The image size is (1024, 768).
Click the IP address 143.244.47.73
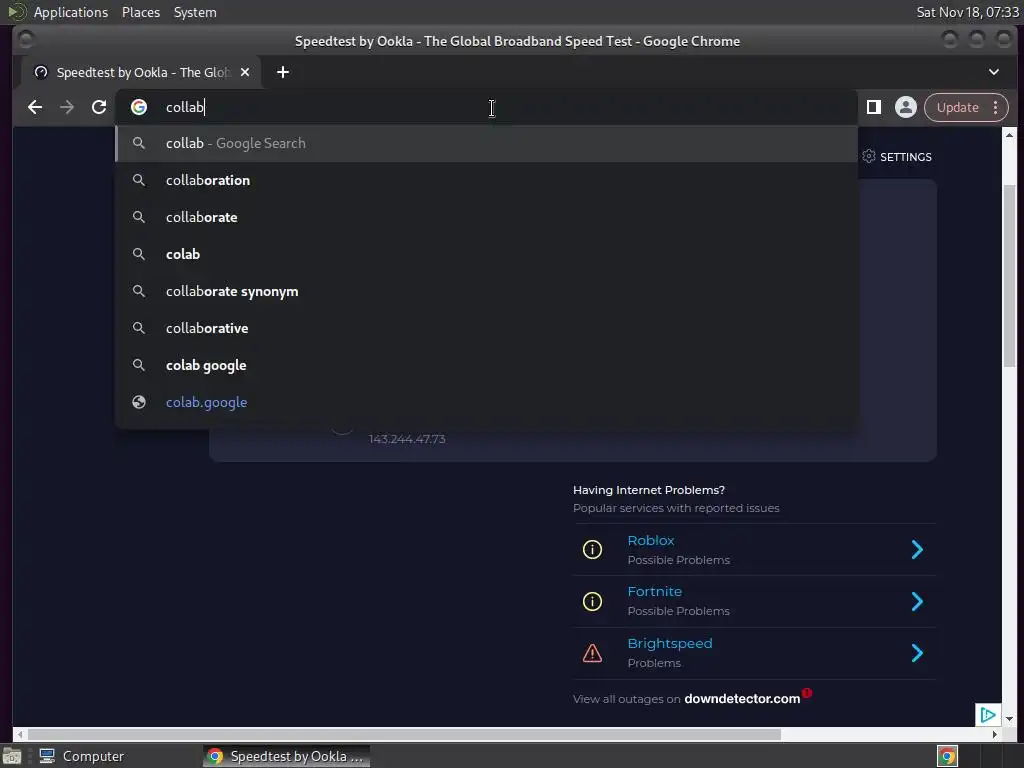pos(407,439)
